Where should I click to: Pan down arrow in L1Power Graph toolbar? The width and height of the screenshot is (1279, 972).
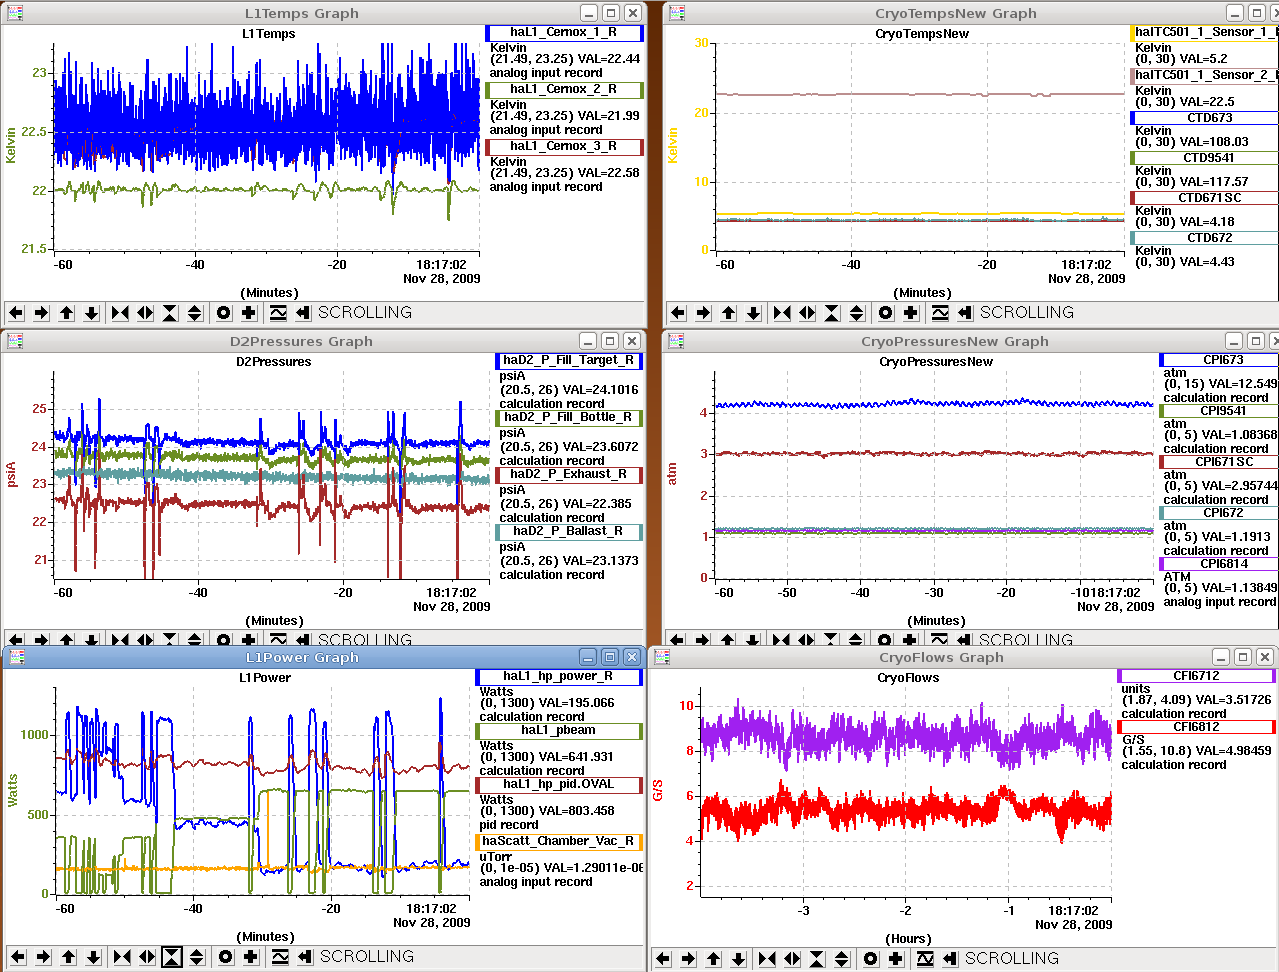(94, 957)
